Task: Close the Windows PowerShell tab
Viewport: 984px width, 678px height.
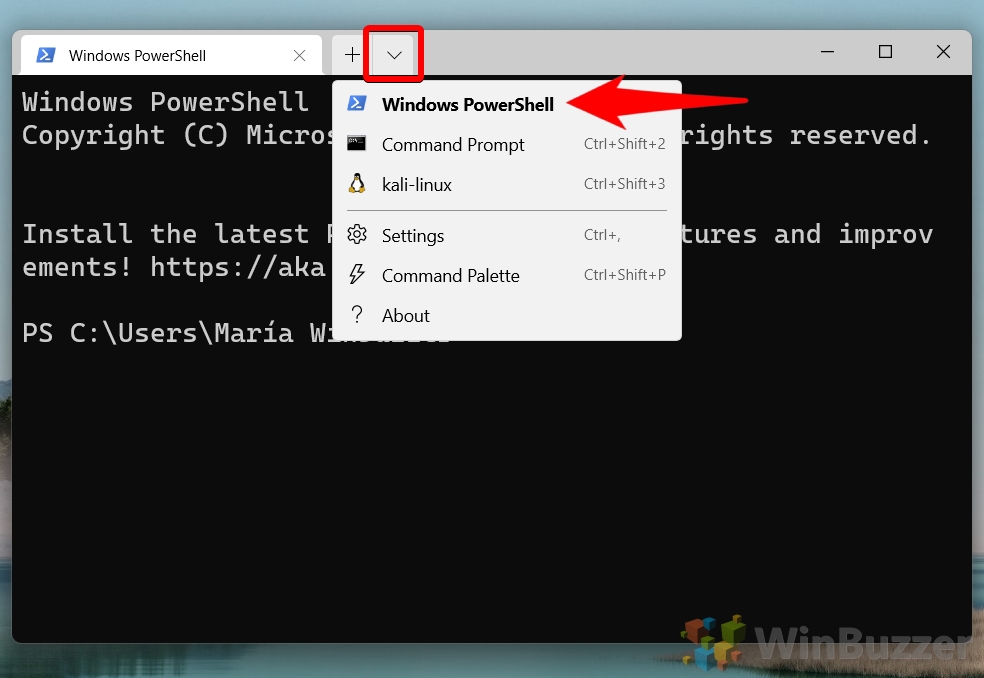Action: pos(299,56)
